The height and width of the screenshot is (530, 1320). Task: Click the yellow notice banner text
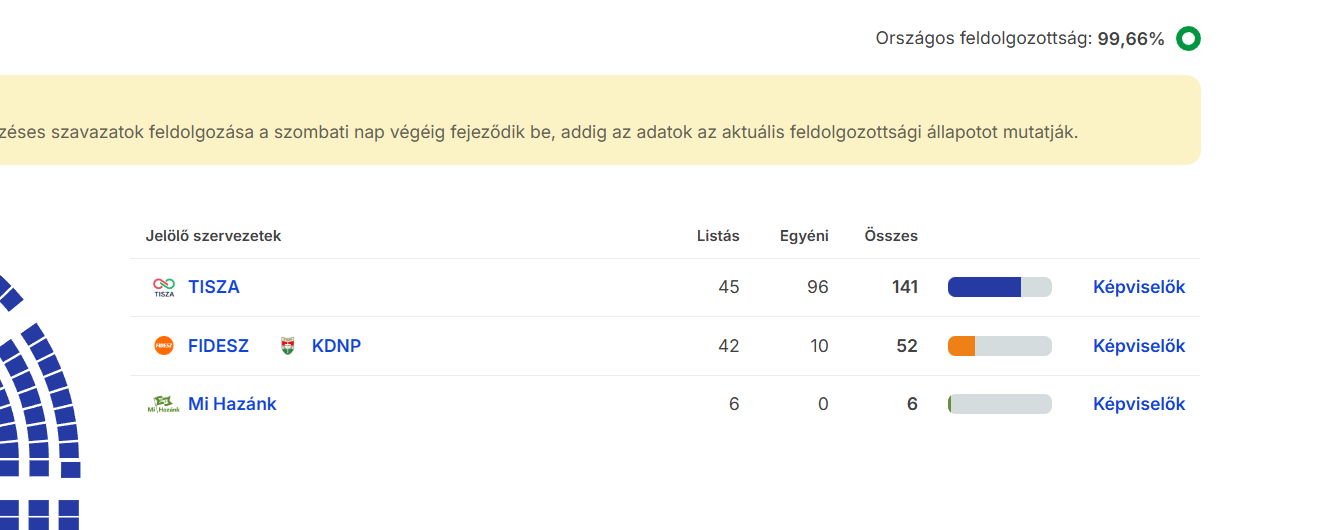point(540,132)
